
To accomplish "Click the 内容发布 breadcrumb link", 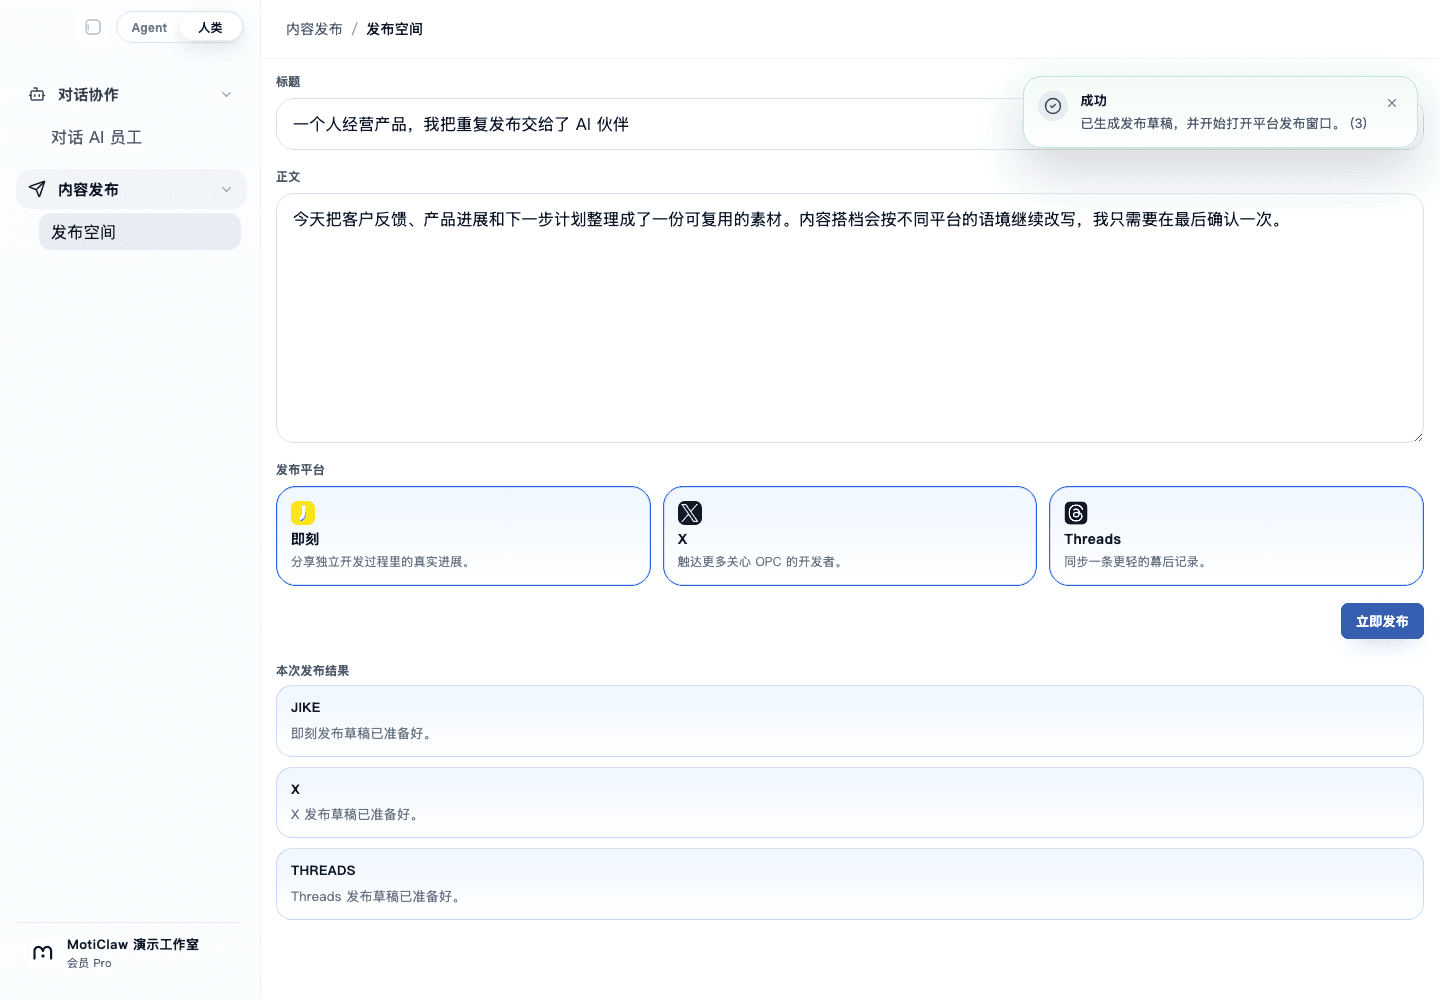I will click(314, 29).
